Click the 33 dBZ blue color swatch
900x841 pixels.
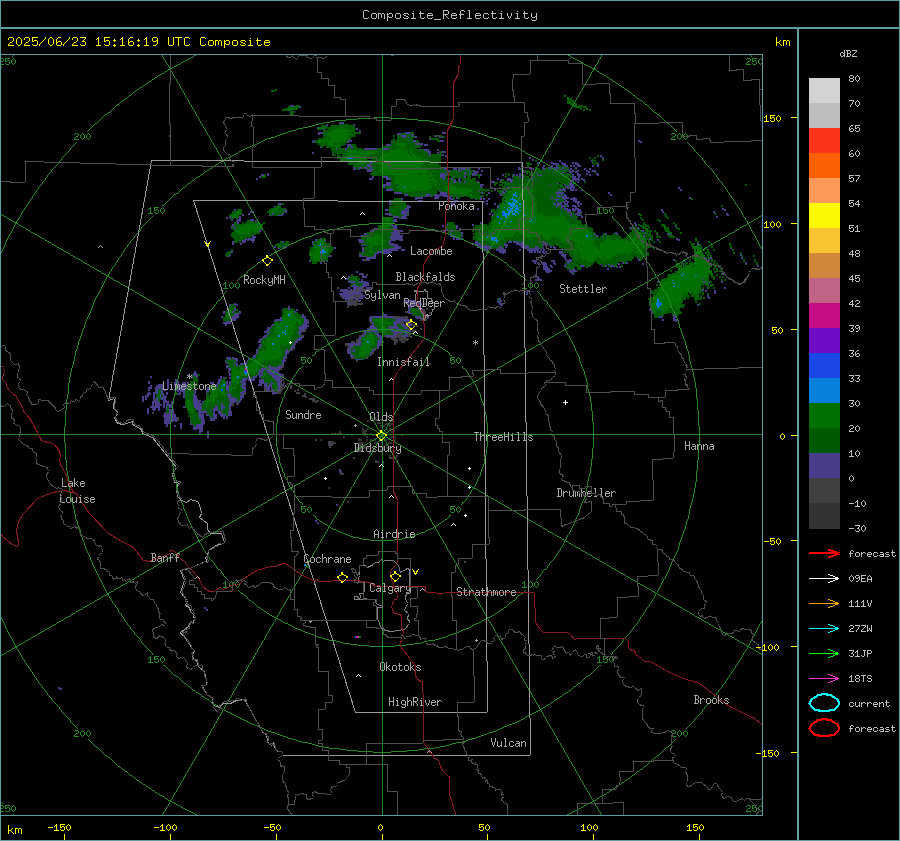pos(824,390)
